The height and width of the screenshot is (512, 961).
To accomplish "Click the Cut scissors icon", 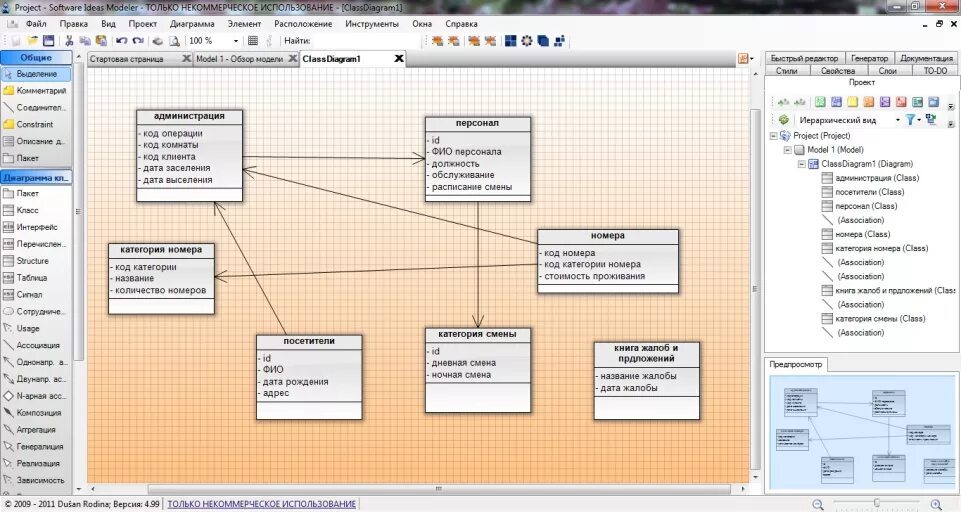I will [x=69, y=40].
